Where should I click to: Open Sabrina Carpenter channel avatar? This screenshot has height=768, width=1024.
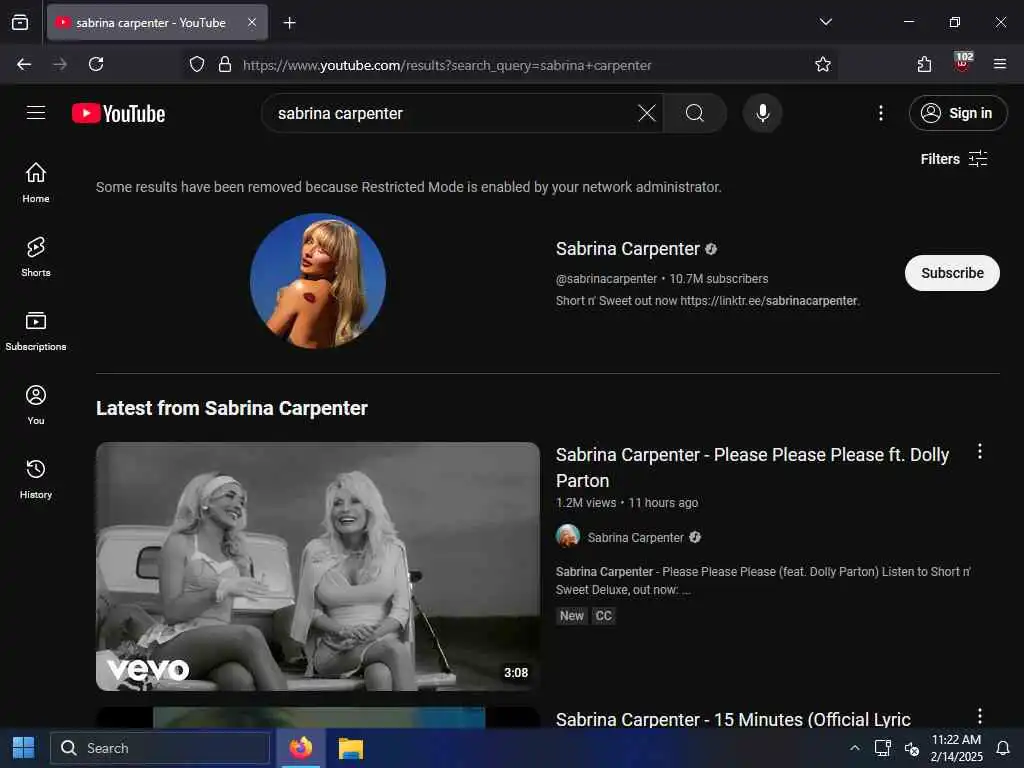point(318,281)
